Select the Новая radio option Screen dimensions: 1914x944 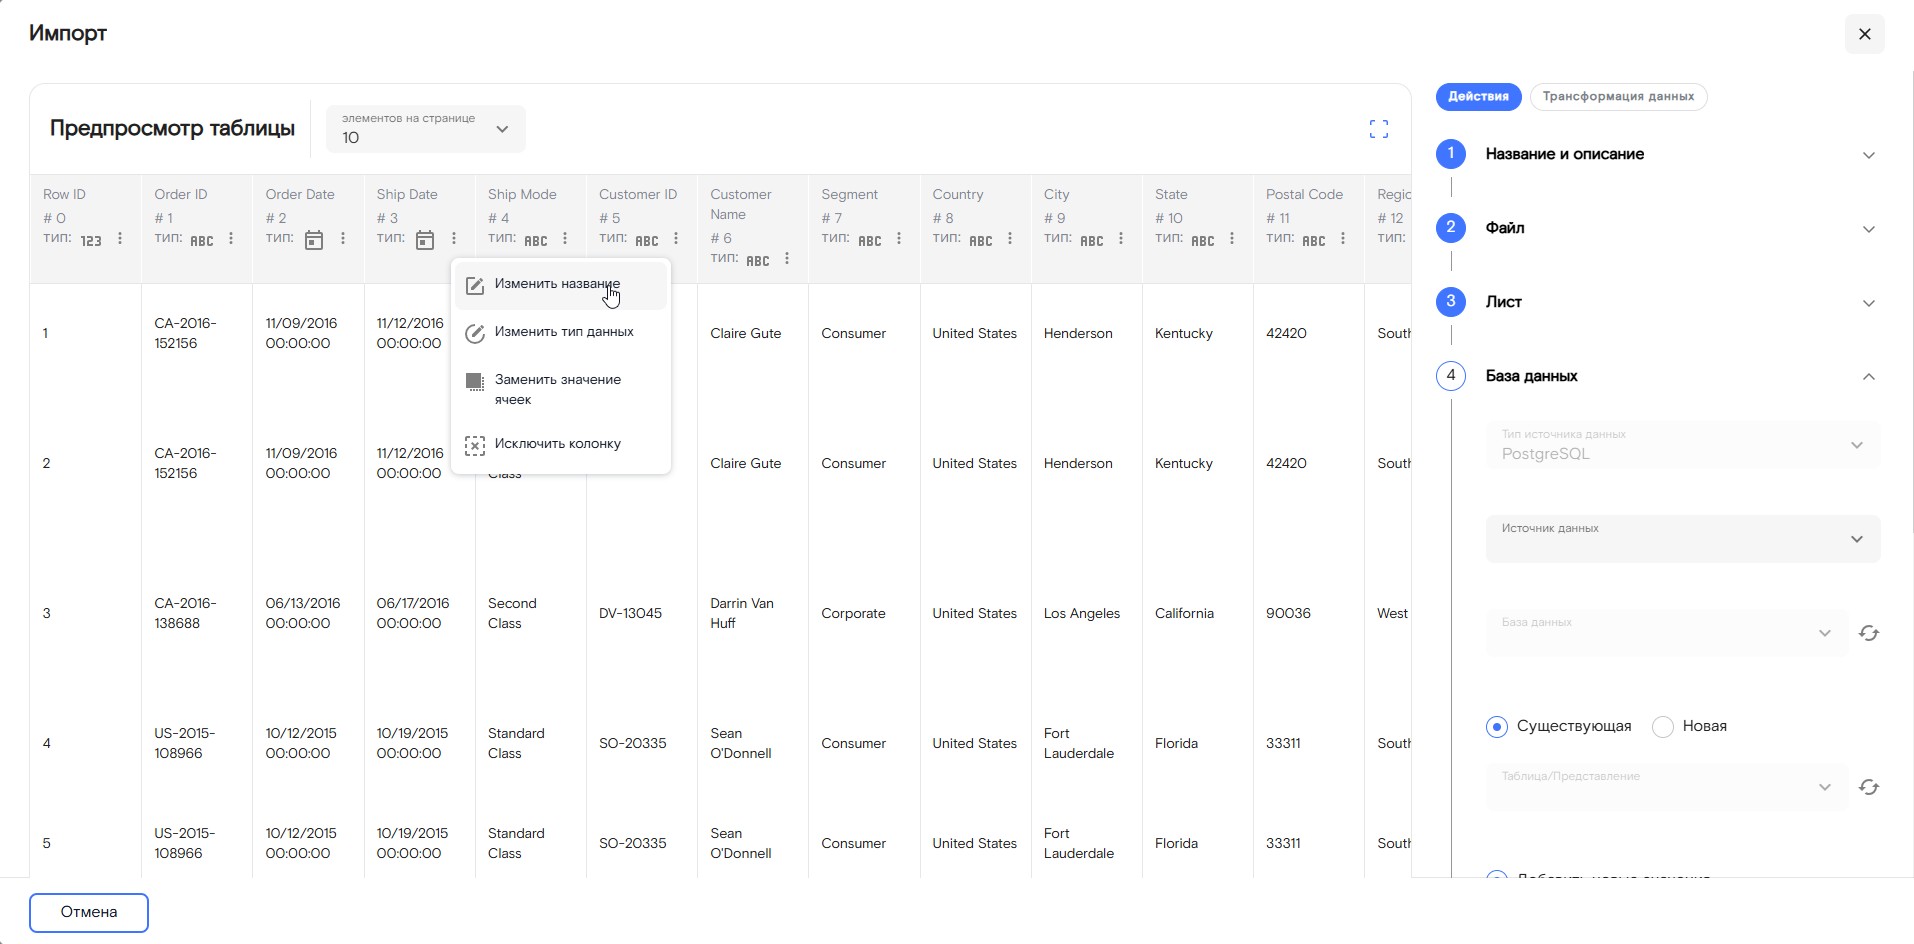point(1663,727)
